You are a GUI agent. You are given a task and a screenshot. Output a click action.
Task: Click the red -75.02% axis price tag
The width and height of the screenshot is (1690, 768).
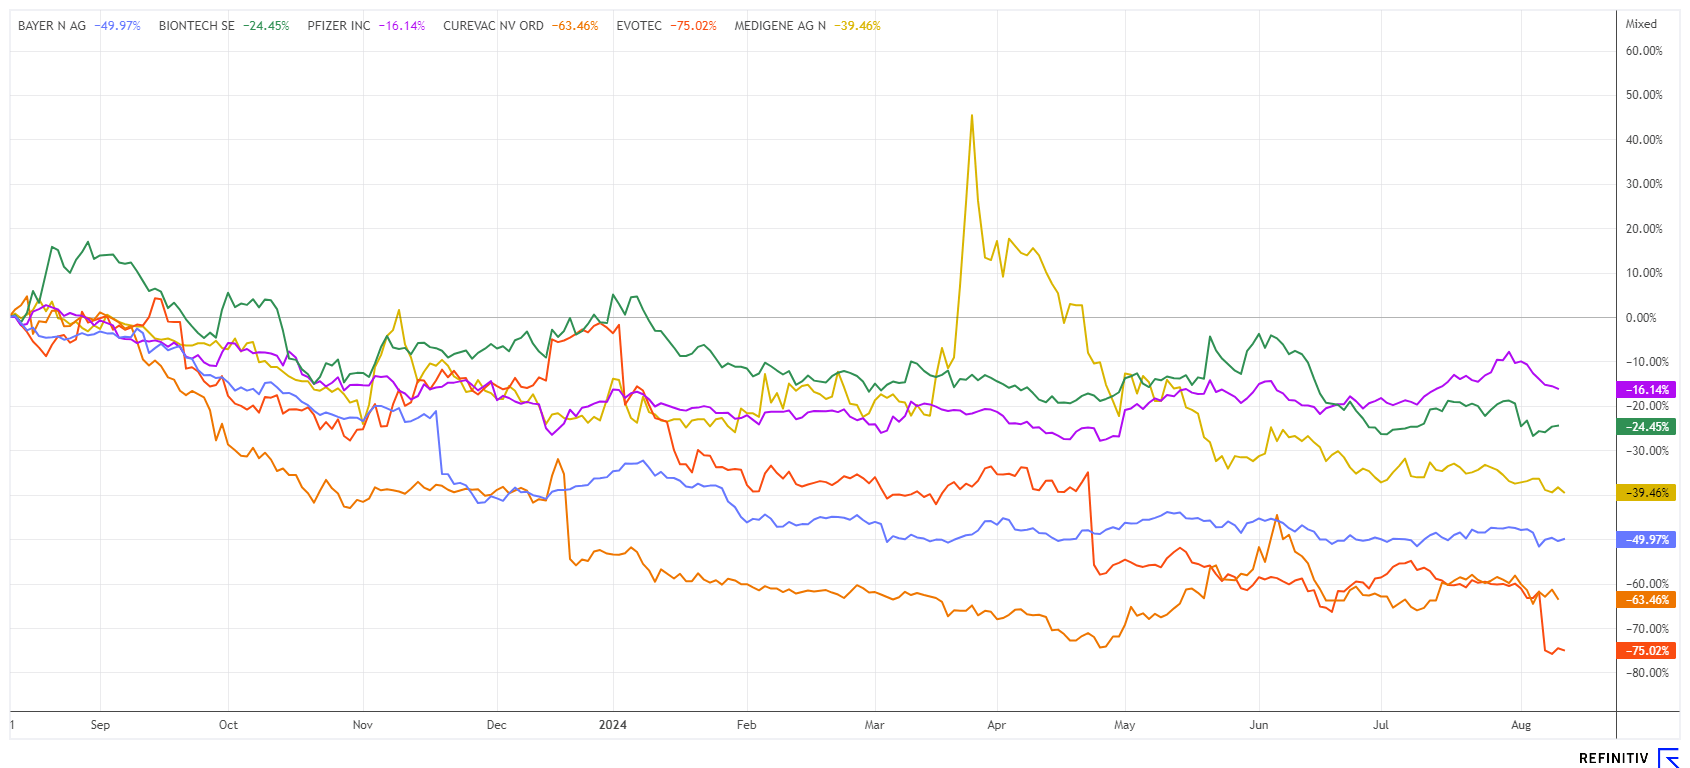coord(1646,651)
